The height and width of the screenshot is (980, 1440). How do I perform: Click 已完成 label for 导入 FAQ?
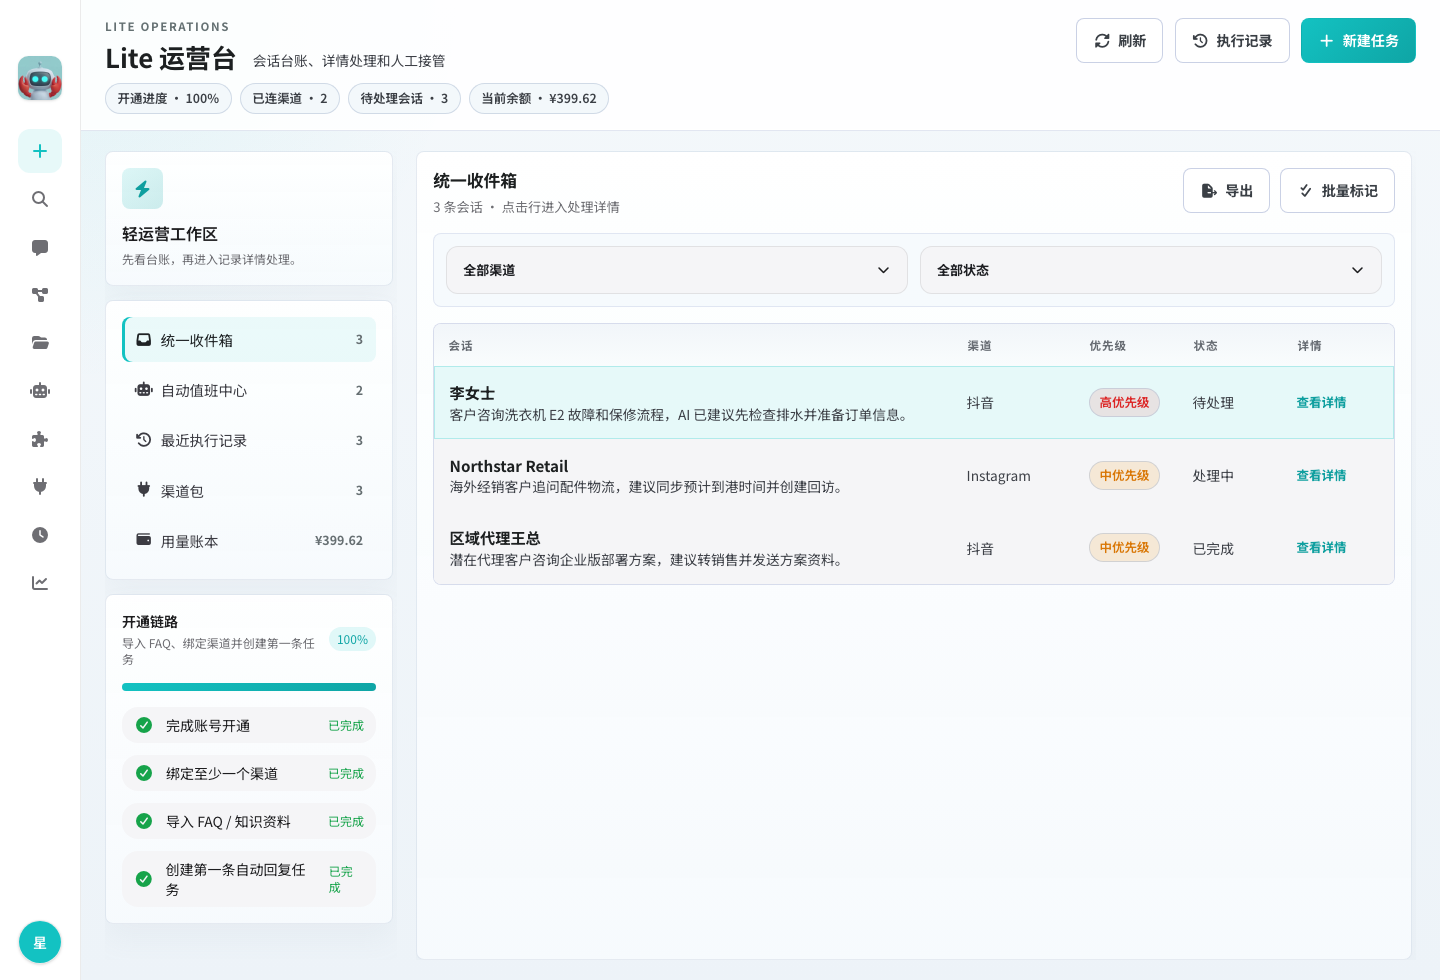click(x=346, y=822)
